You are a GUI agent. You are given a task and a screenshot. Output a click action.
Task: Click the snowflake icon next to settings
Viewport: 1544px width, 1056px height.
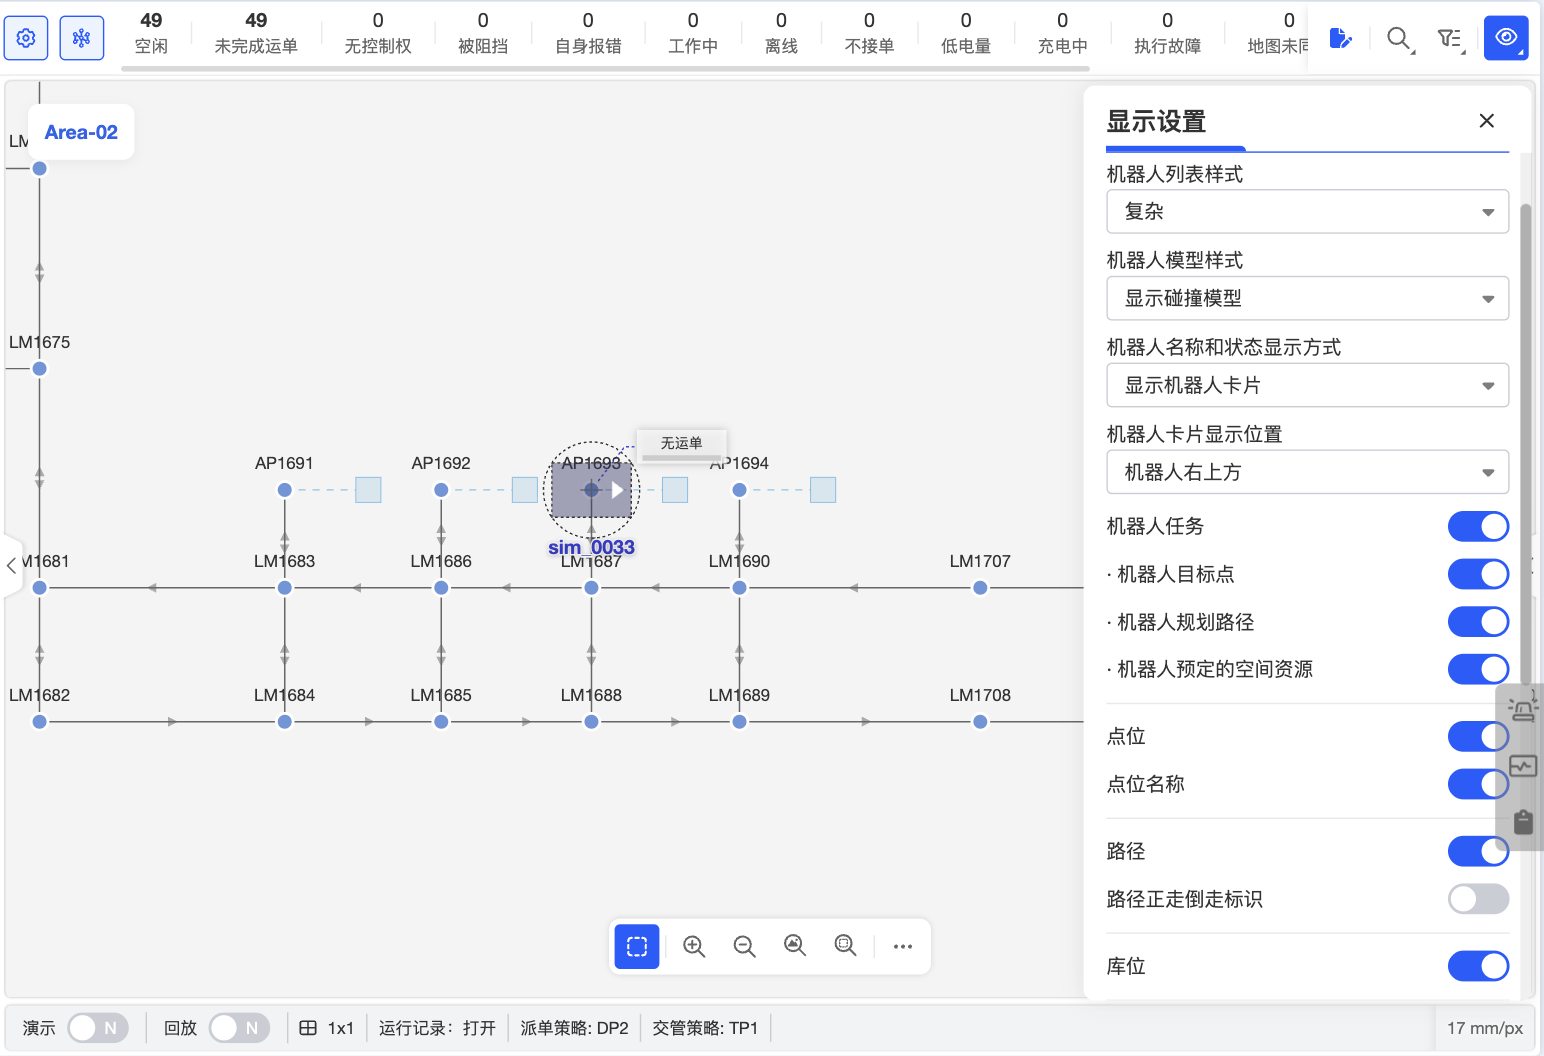coord(81,37)
